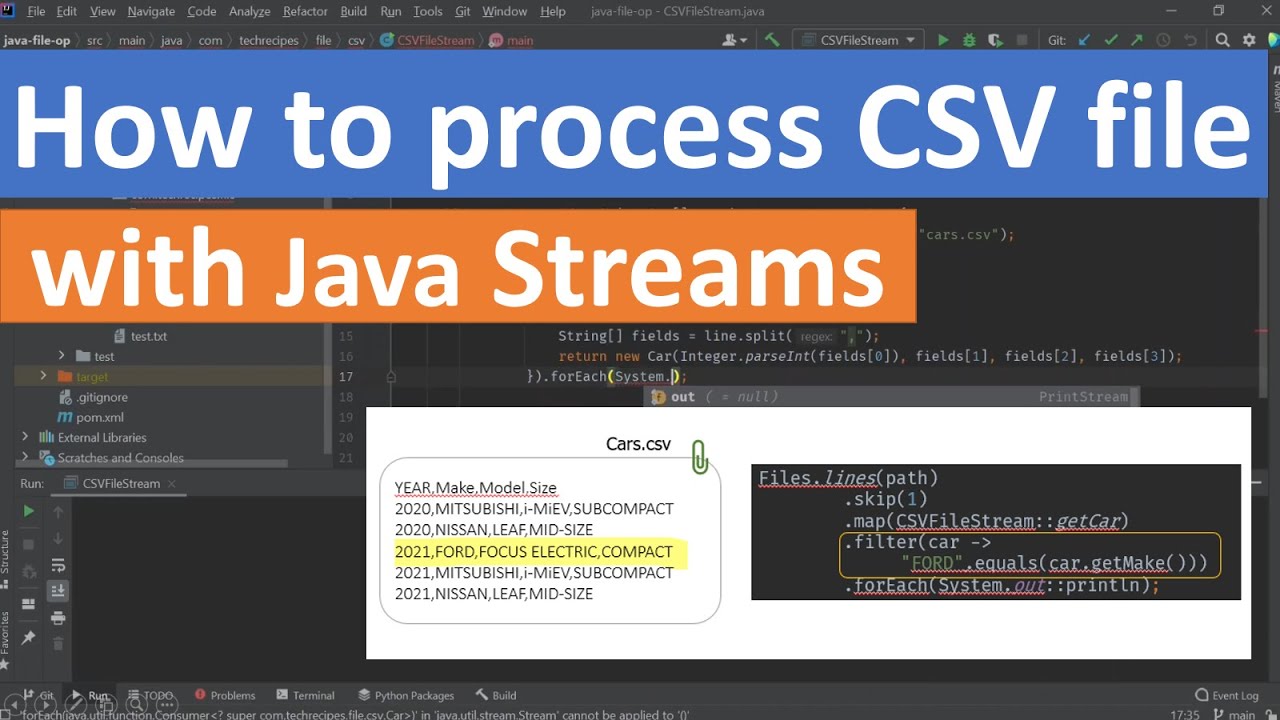This screenshot has width=1280, height=720.
Task: Open Search Everywhere magnifier icon
Action: click(1222, 40)
